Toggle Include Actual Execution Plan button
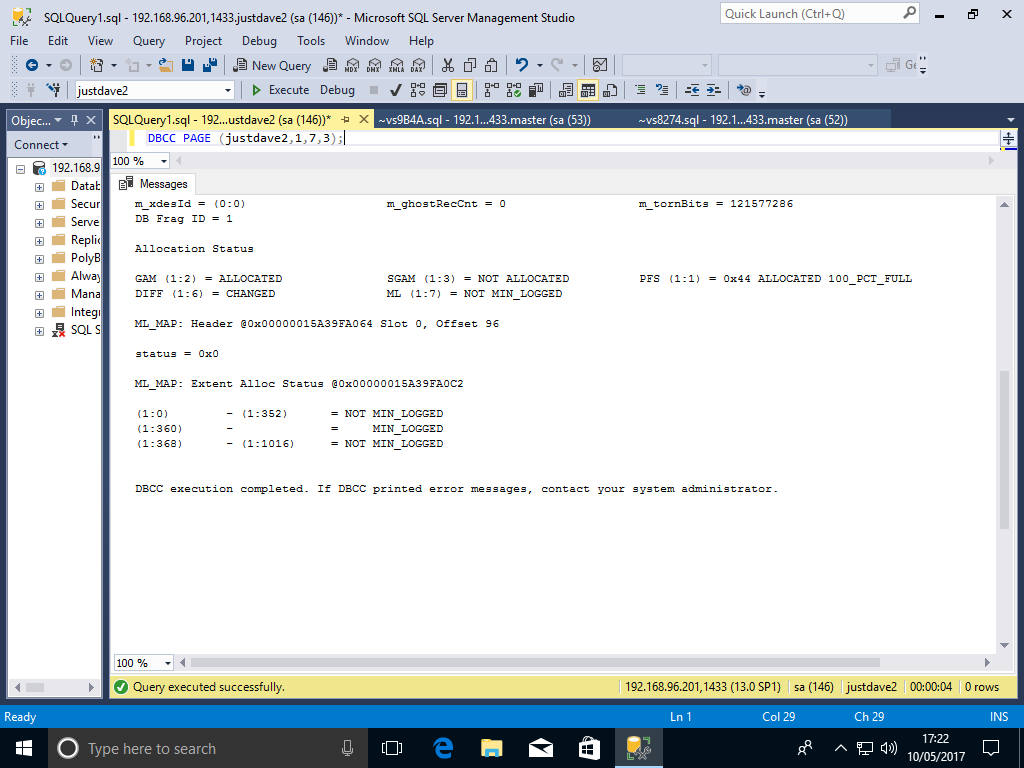The width and height of the screenshot is (1024, 768). point(490,90)
